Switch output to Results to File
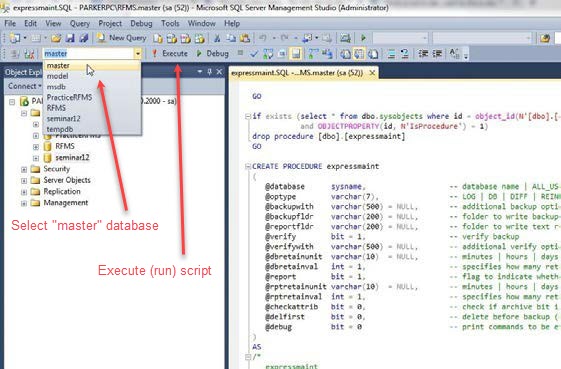 point(373,54)
